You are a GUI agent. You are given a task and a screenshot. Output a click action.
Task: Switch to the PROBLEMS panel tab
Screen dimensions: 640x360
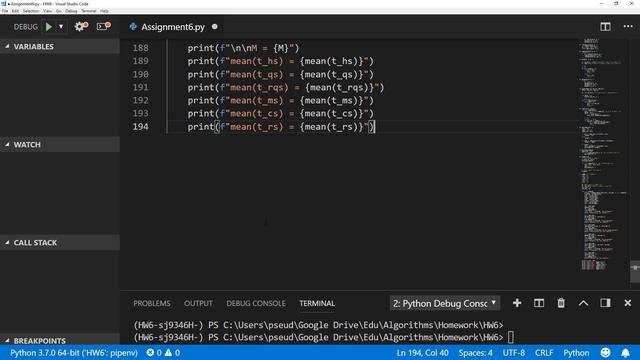(152, 303)
